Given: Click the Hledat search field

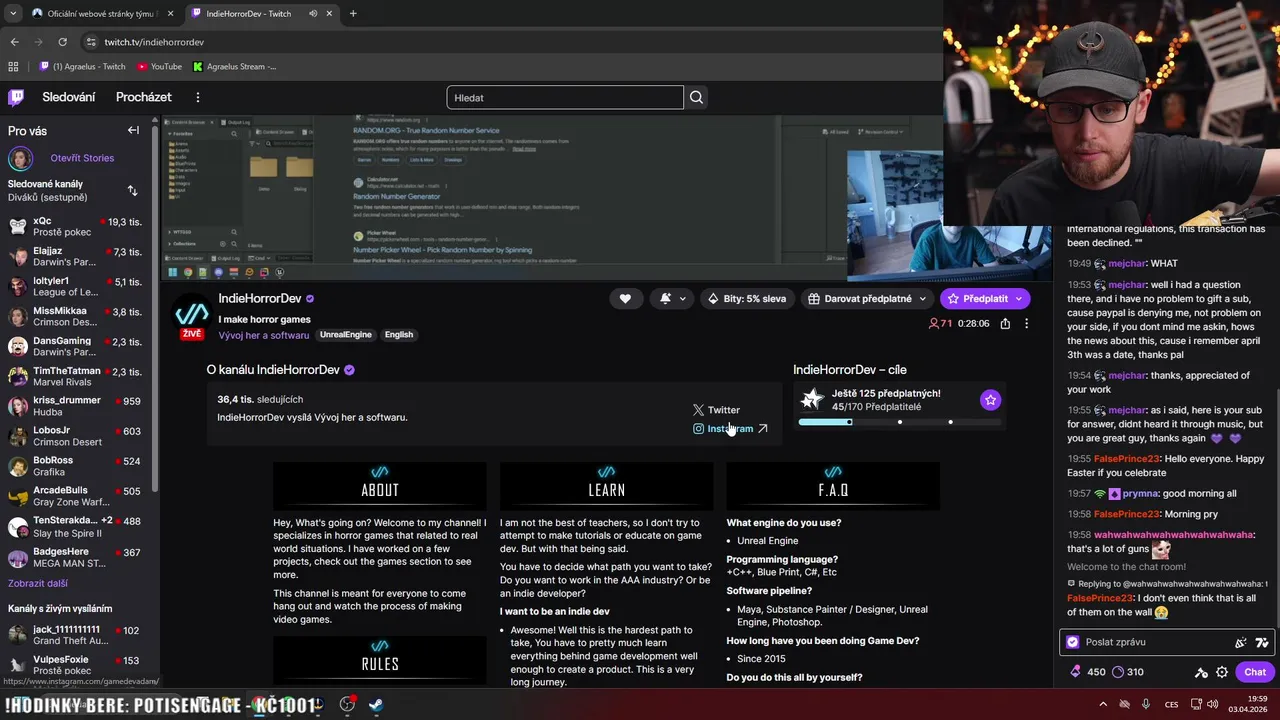Looking at the screenshot, I should (x=565, y=97).
